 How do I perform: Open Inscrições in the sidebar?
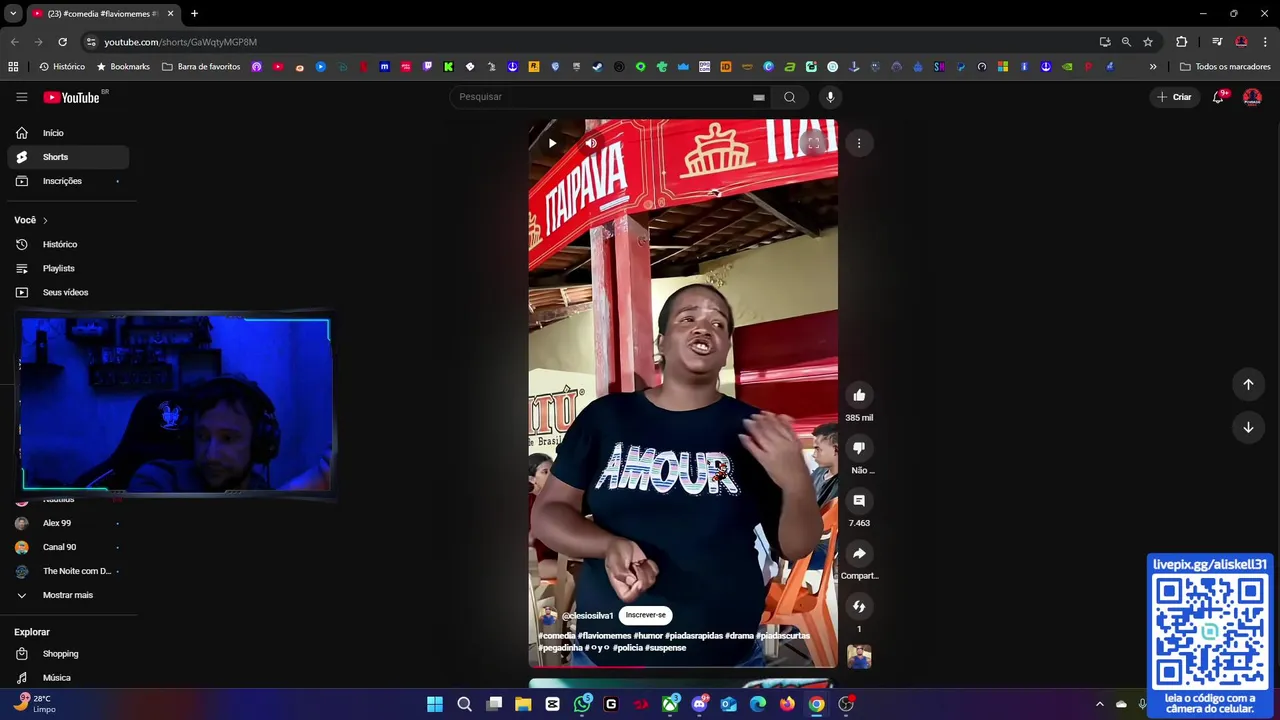click(x=68, y=181)
